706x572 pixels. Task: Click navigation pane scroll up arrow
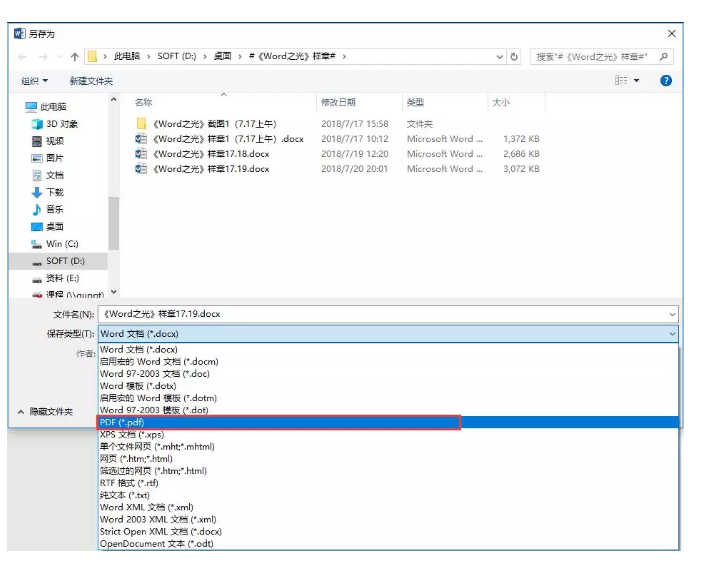[113, 100]
